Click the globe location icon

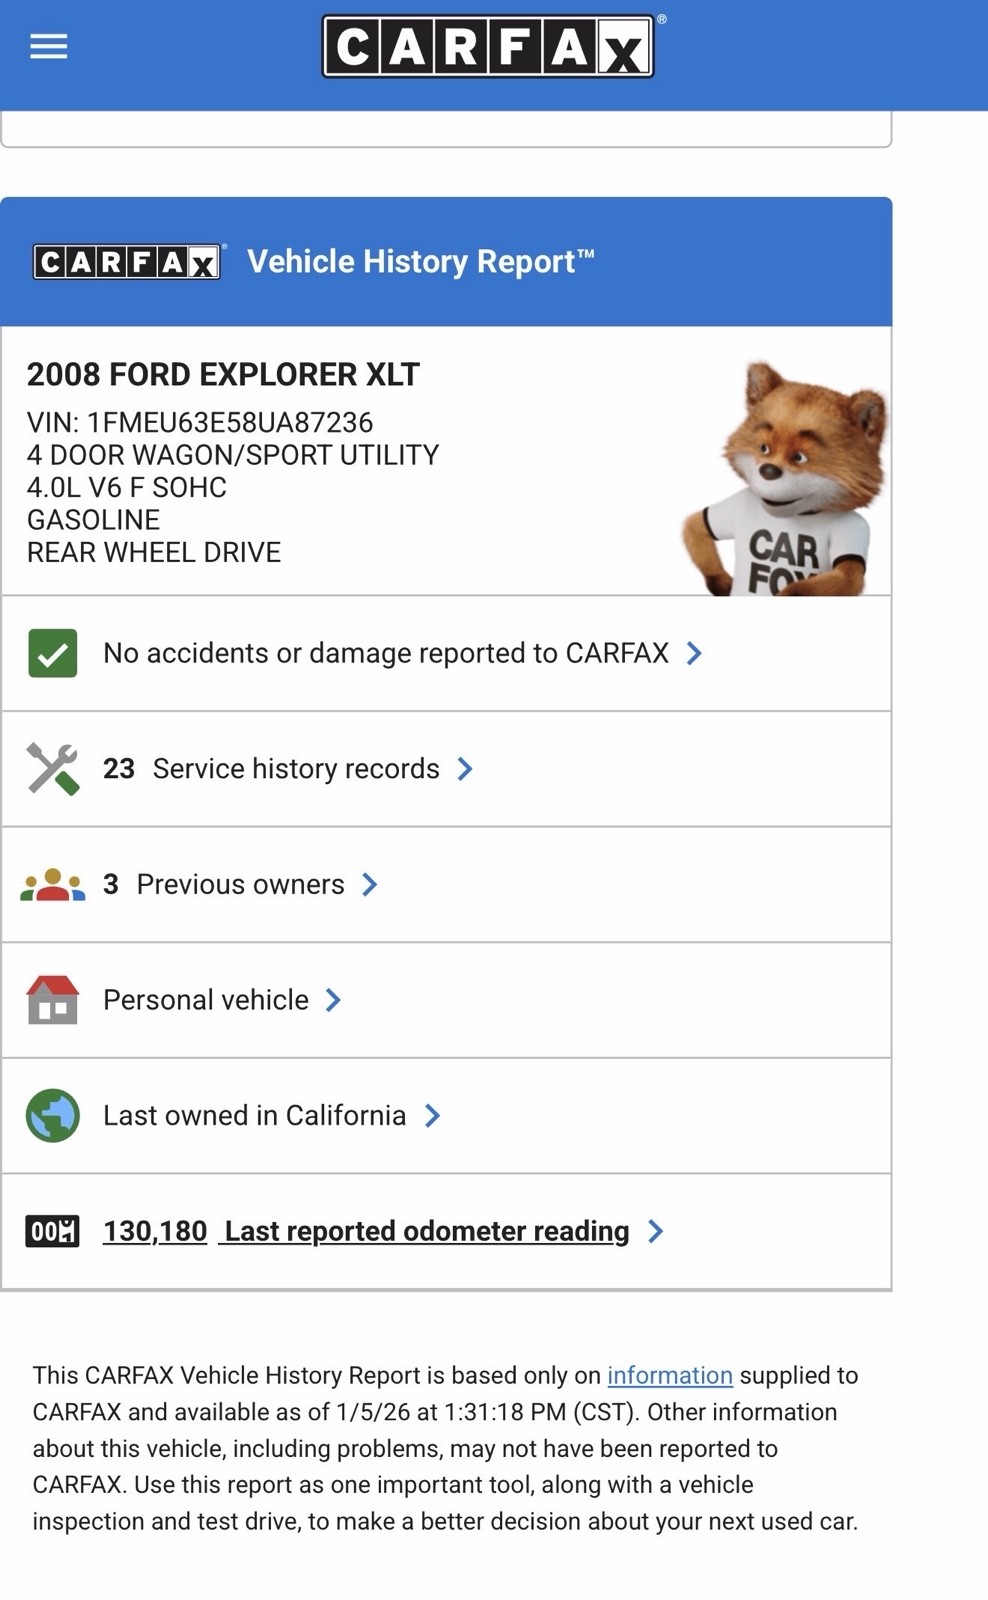(x=53, y=1116)
